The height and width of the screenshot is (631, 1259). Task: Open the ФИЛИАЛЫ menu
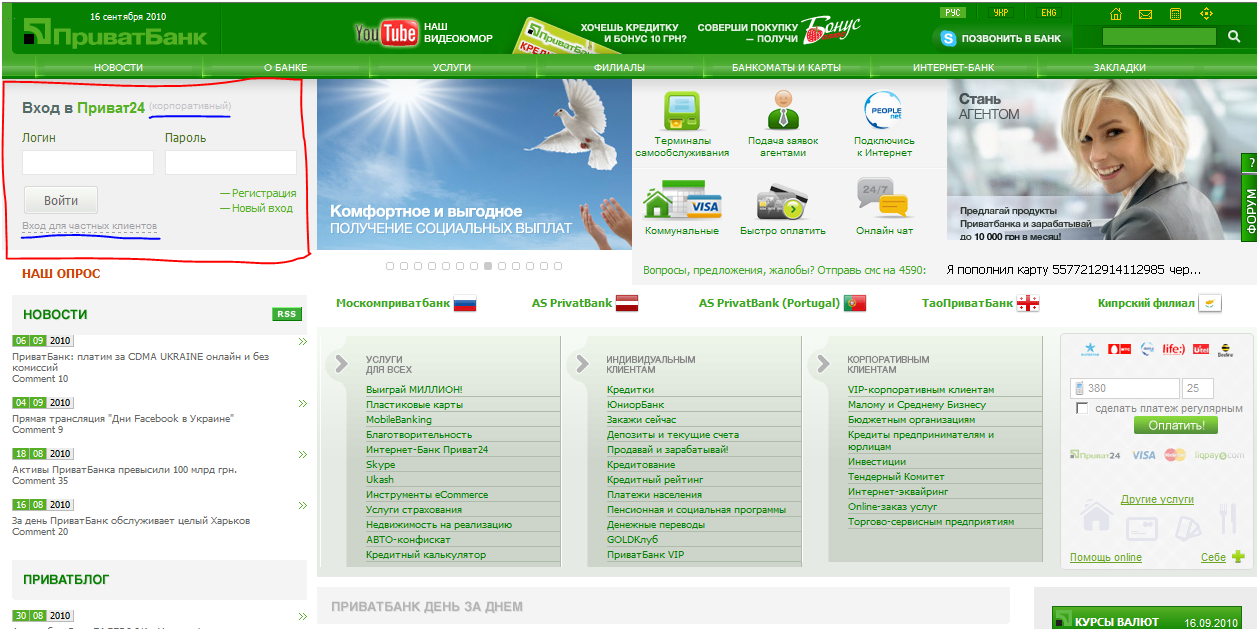(619, 68)
